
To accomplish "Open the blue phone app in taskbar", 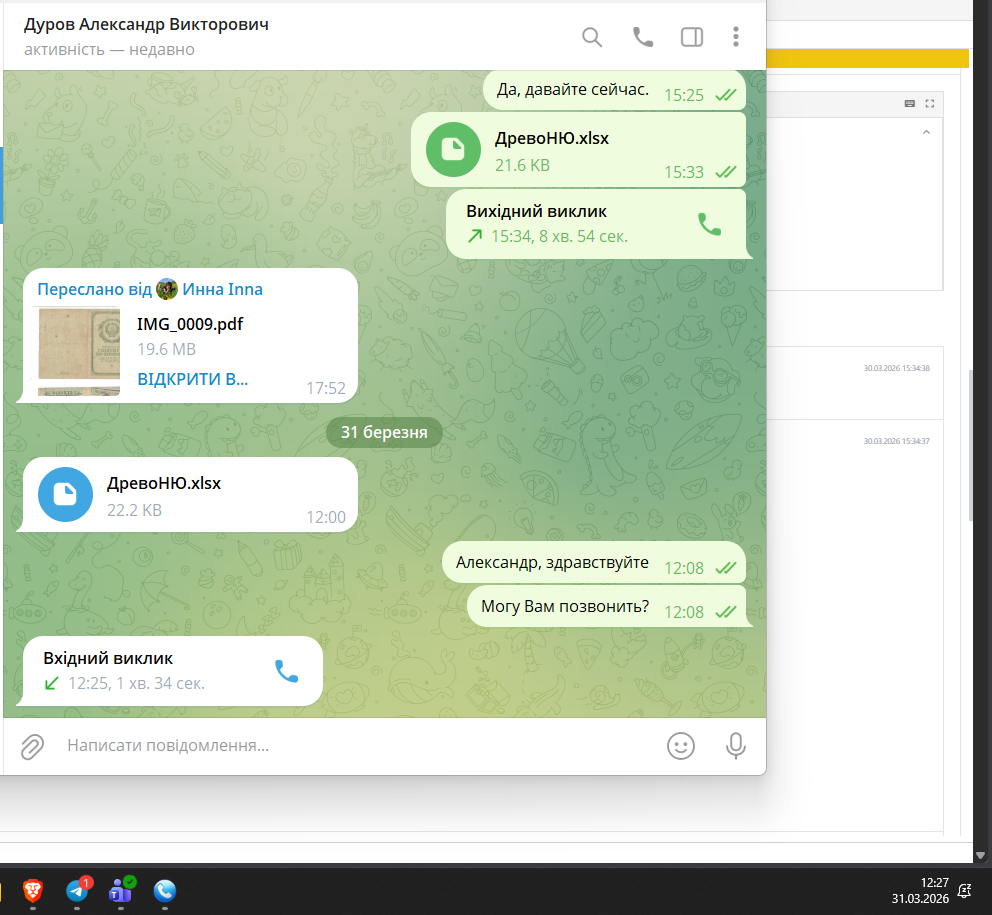I will pos(164,891).
